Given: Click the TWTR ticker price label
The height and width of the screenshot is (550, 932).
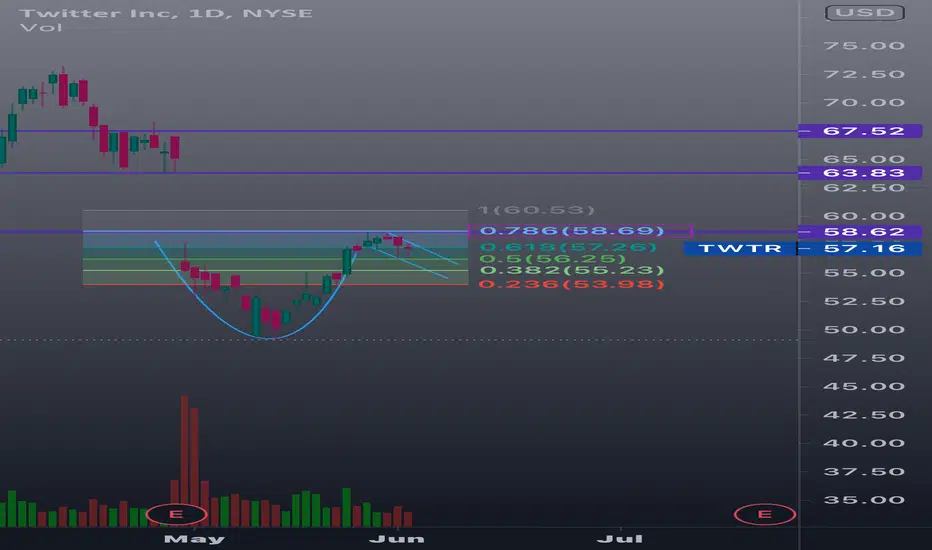Looking at the screenshot, I should point(740,249).
